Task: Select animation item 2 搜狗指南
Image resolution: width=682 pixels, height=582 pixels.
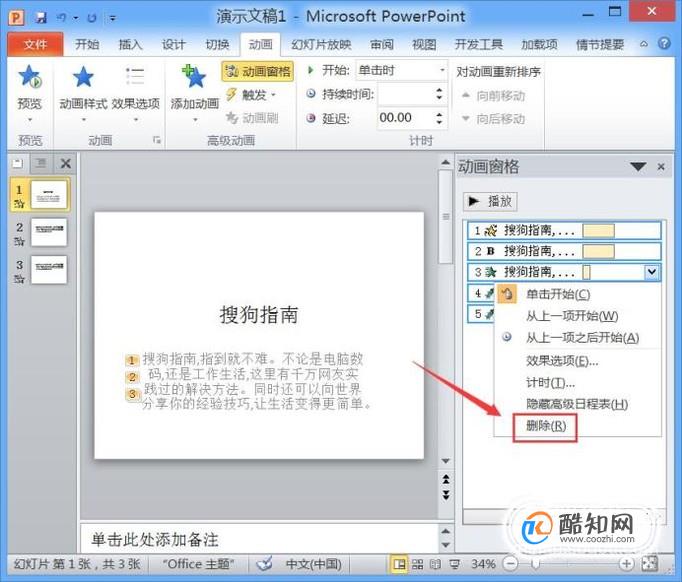Action: coord(564,251)
